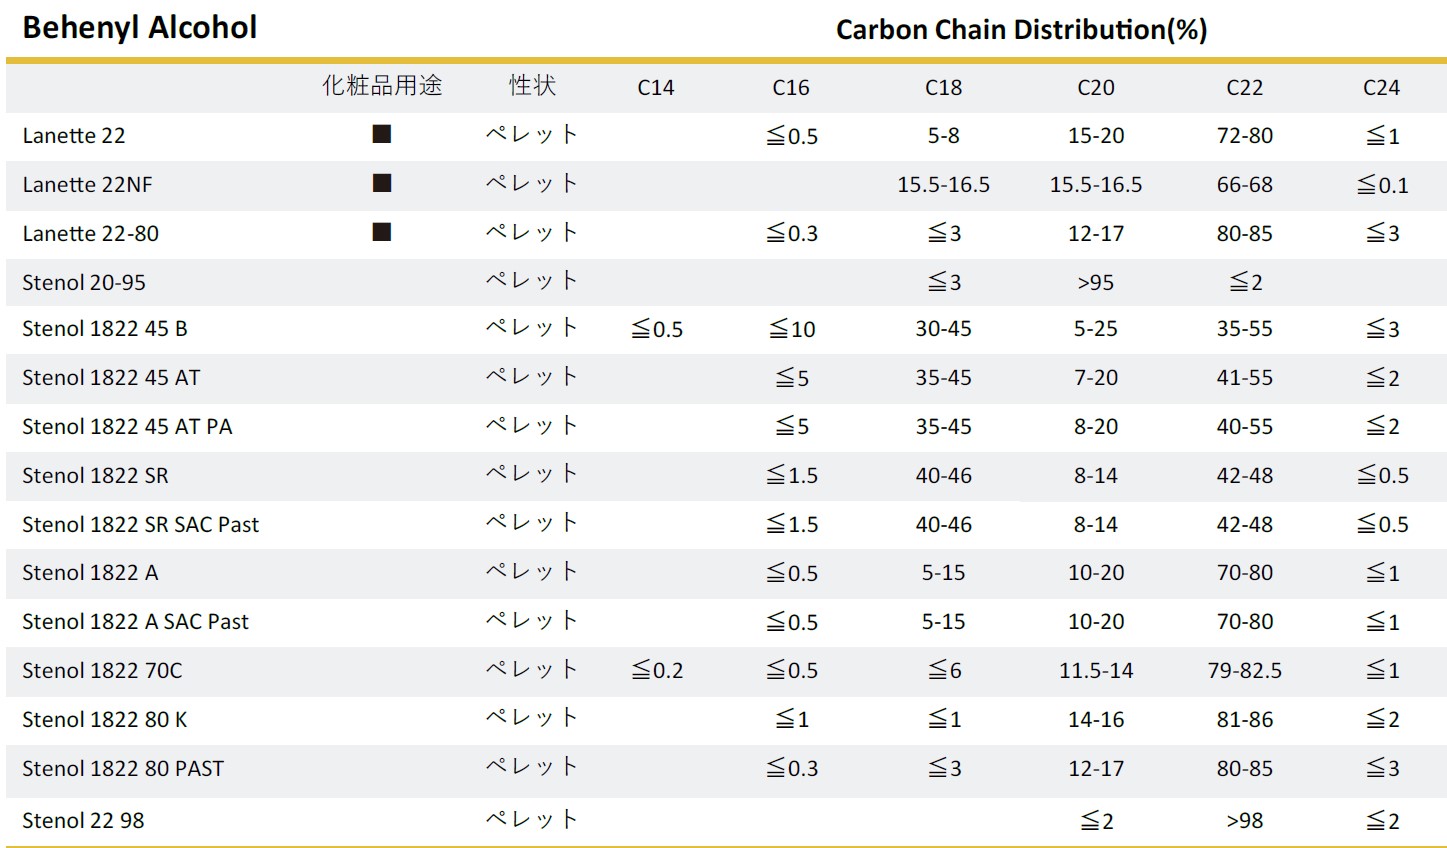Click the black square marker for Lanette 22-80
The width and height of the screenshot is (1447, 848).
pyautogui.click(x=382, y=232)
